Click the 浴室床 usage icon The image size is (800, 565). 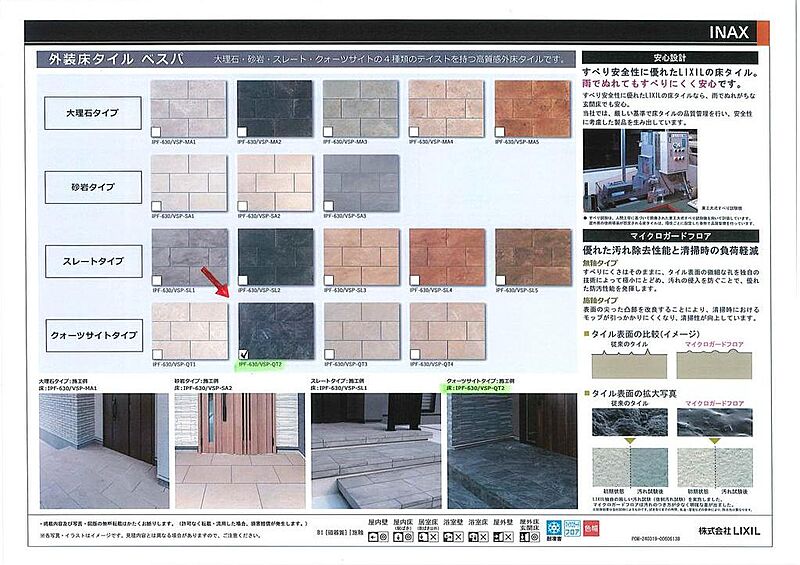click(478, 536)
